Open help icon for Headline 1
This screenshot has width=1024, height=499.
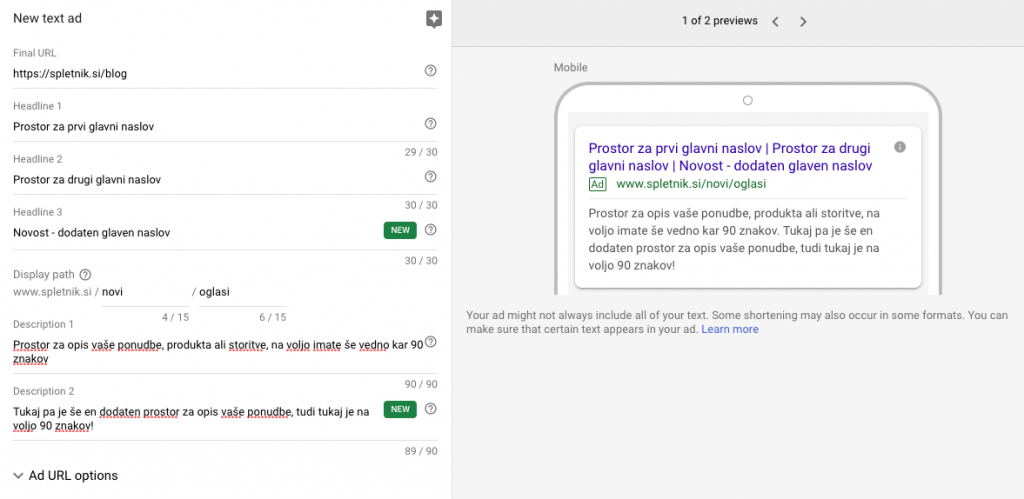click(x=431, y=124)
